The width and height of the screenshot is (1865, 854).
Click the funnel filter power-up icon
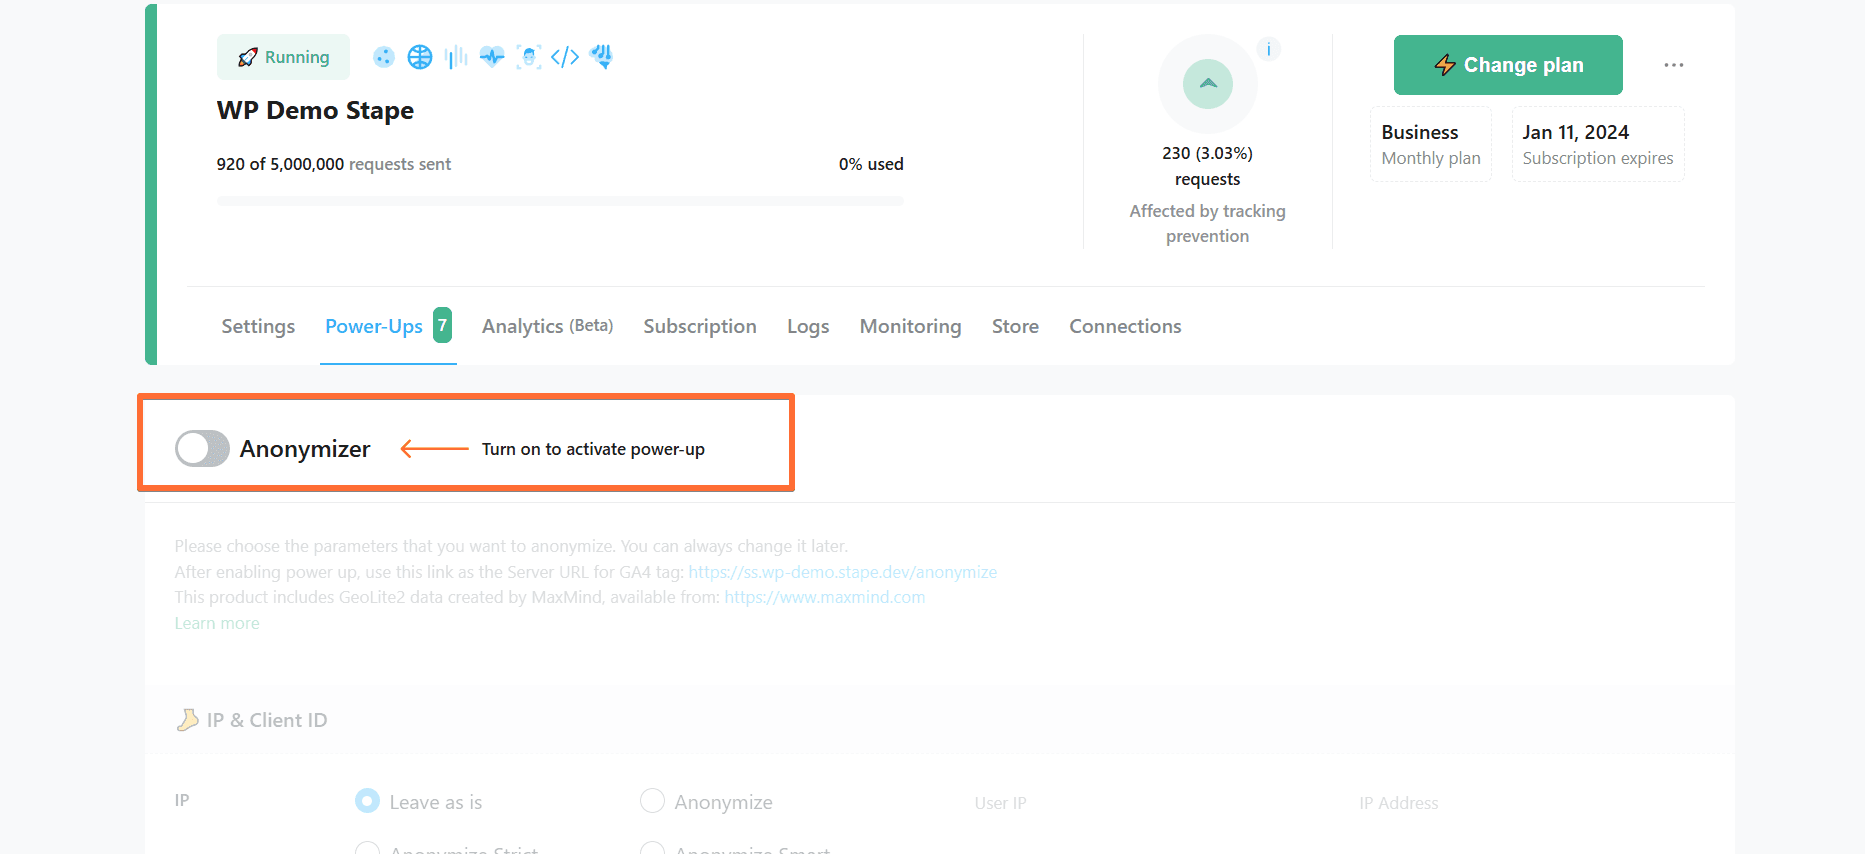pyautogui.click(x=601, y=57)
